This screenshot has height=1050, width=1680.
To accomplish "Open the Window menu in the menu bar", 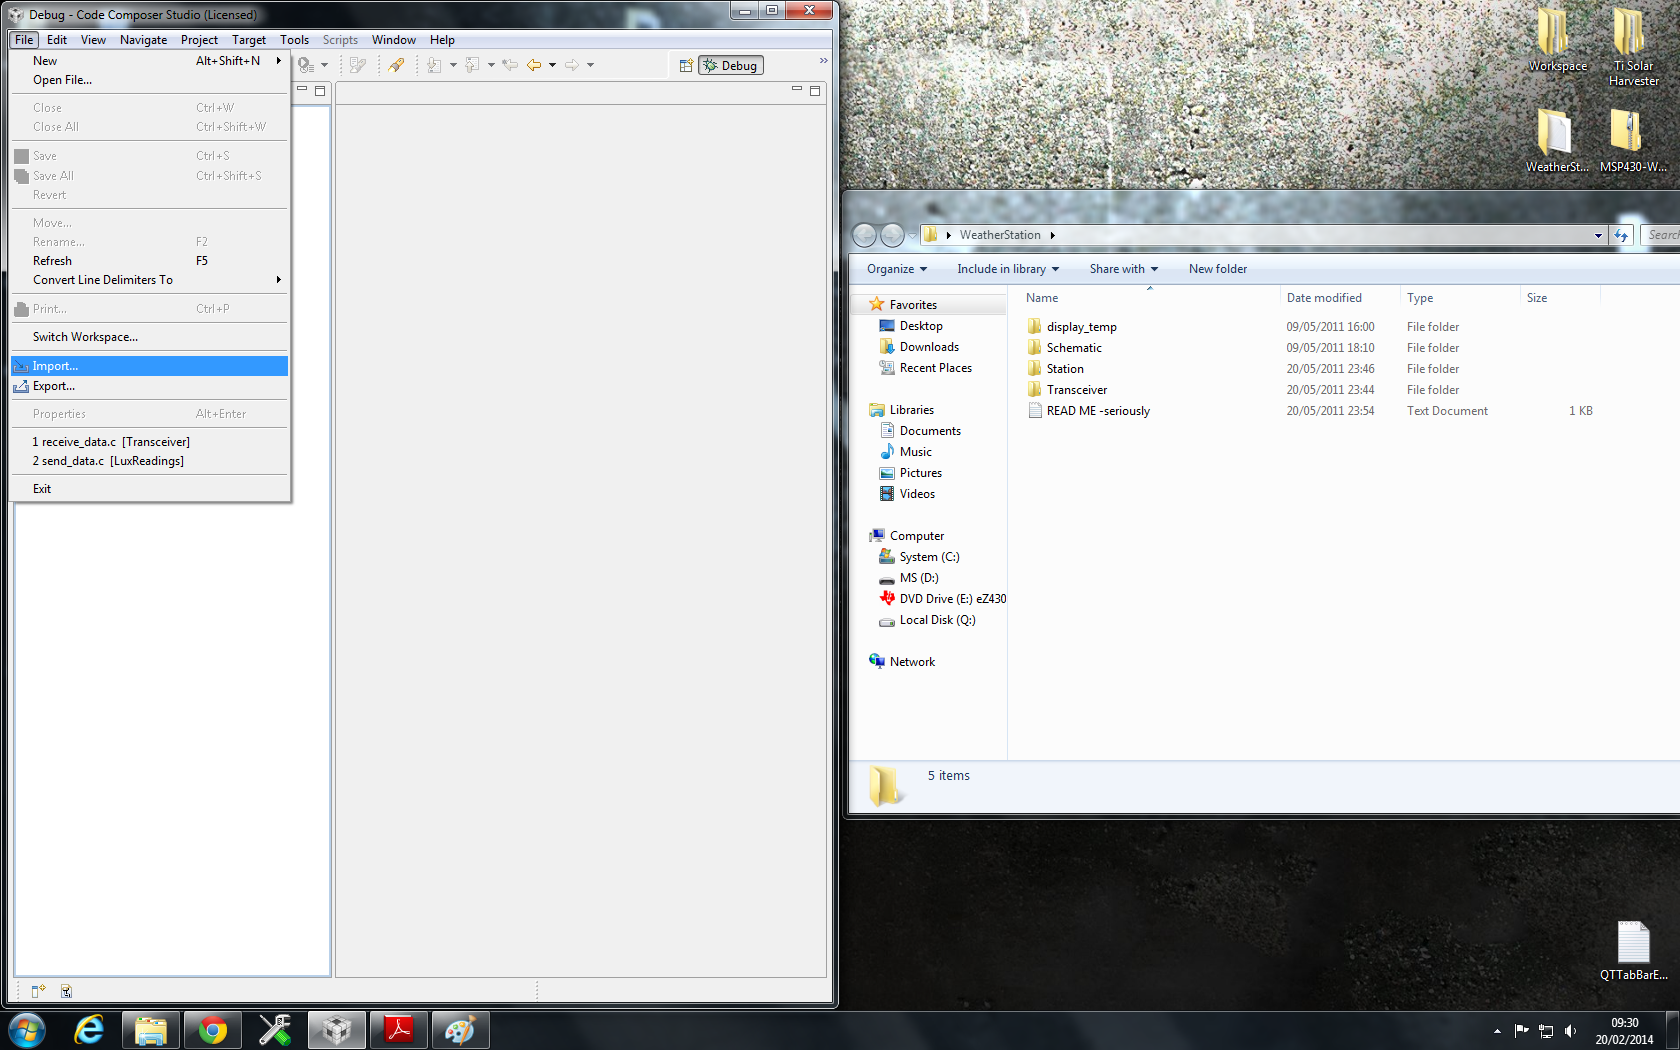I will pyautogui.click(x=394, y=40).
